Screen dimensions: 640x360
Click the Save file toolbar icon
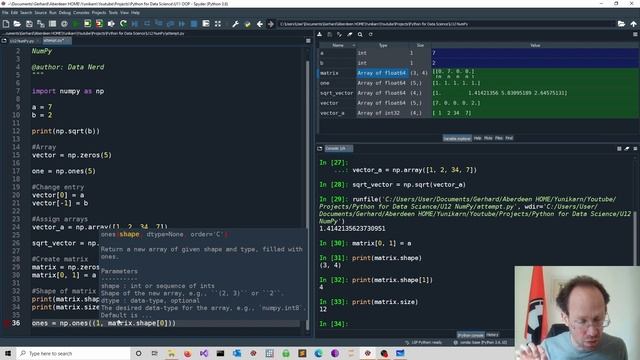(29, 24)
